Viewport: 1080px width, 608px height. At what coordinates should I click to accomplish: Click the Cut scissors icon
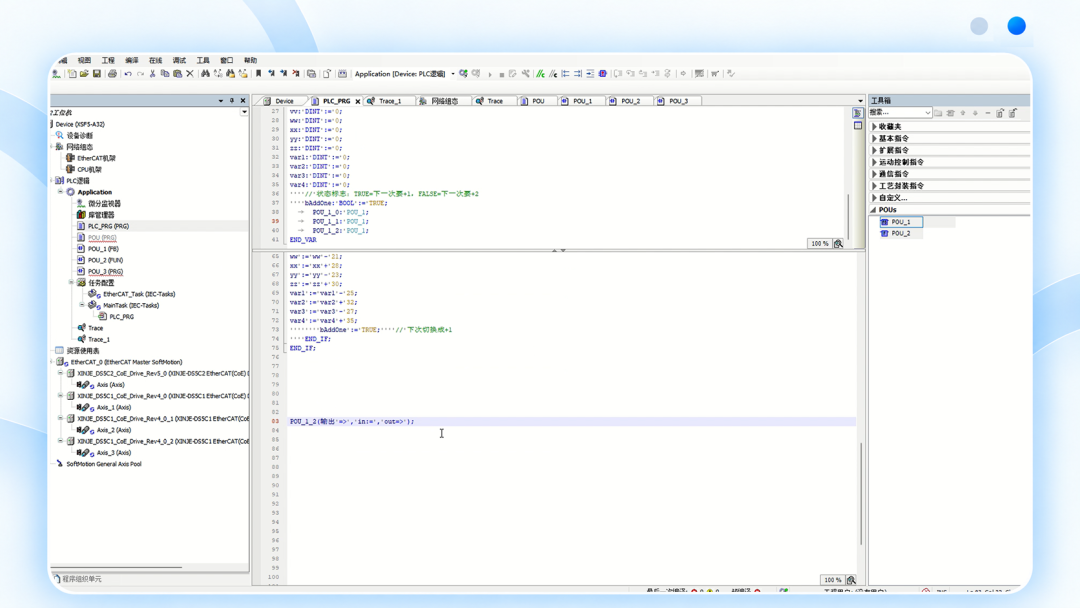pos(152,74)
